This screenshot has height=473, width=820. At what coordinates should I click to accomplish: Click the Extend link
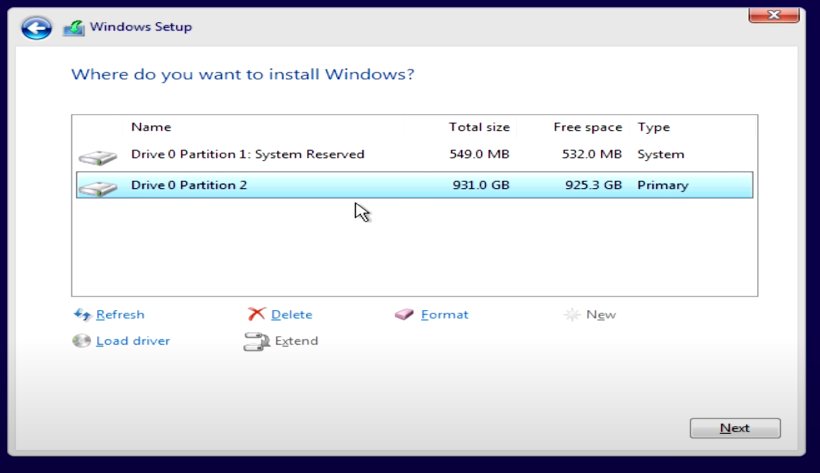click(x=297, y=341)
